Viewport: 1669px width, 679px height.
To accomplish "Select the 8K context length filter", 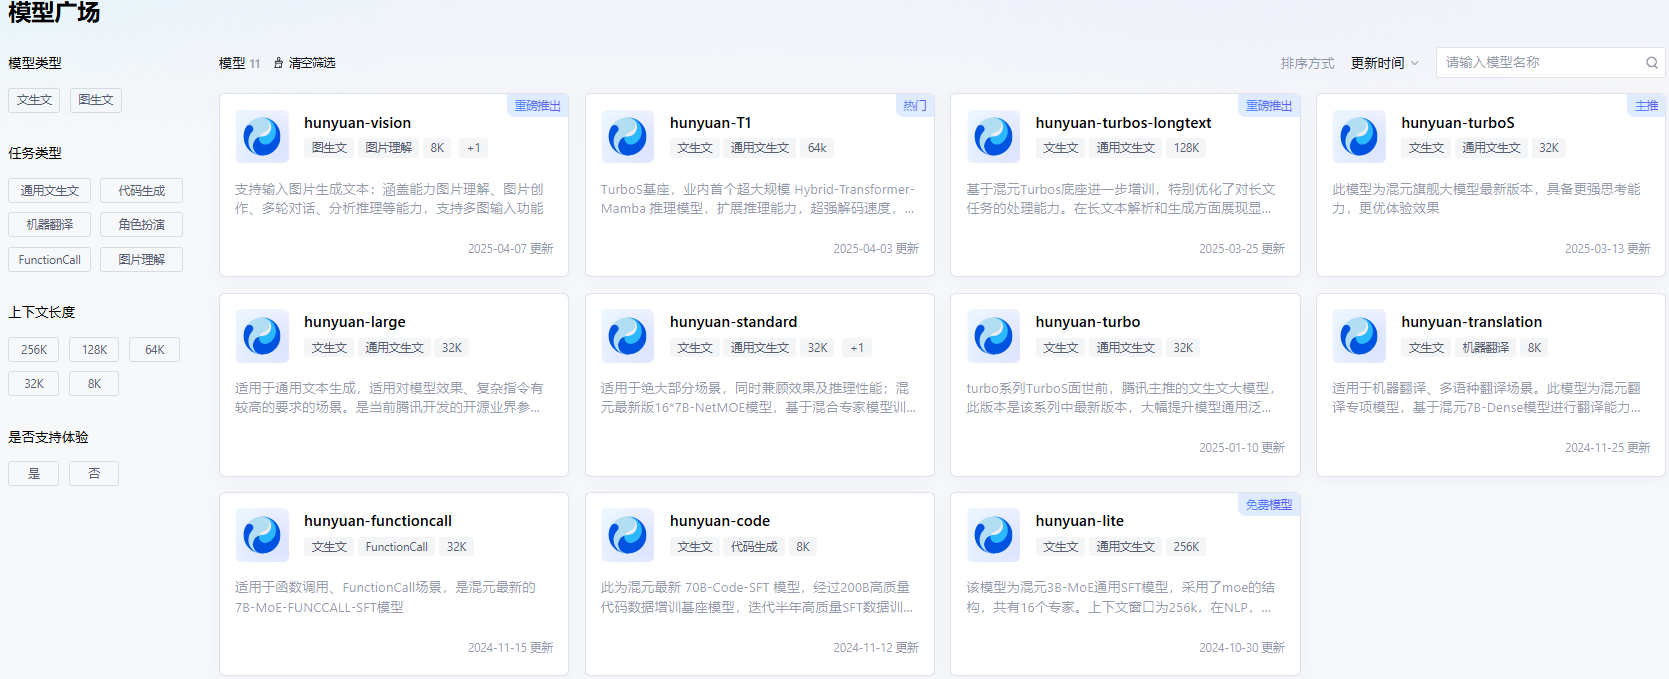I will click(x=94, y=384).
